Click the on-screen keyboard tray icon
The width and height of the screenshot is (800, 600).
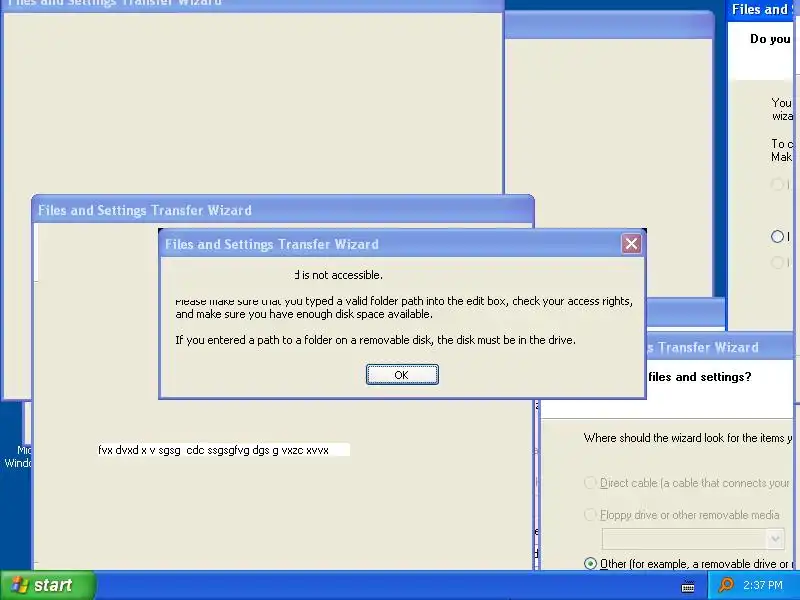point(688,587)
